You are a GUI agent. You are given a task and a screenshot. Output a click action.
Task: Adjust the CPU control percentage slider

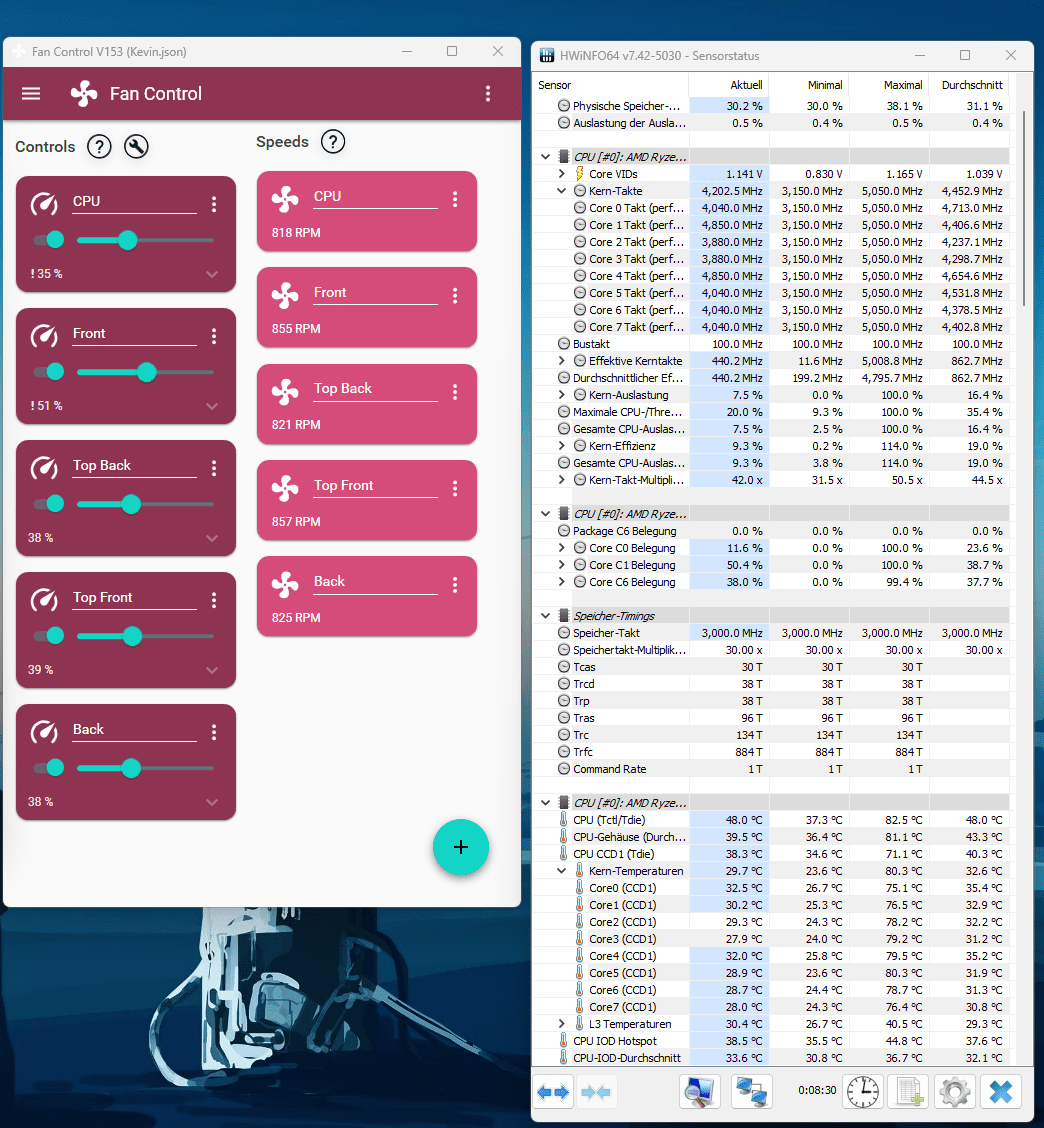(x=145, y=240)
